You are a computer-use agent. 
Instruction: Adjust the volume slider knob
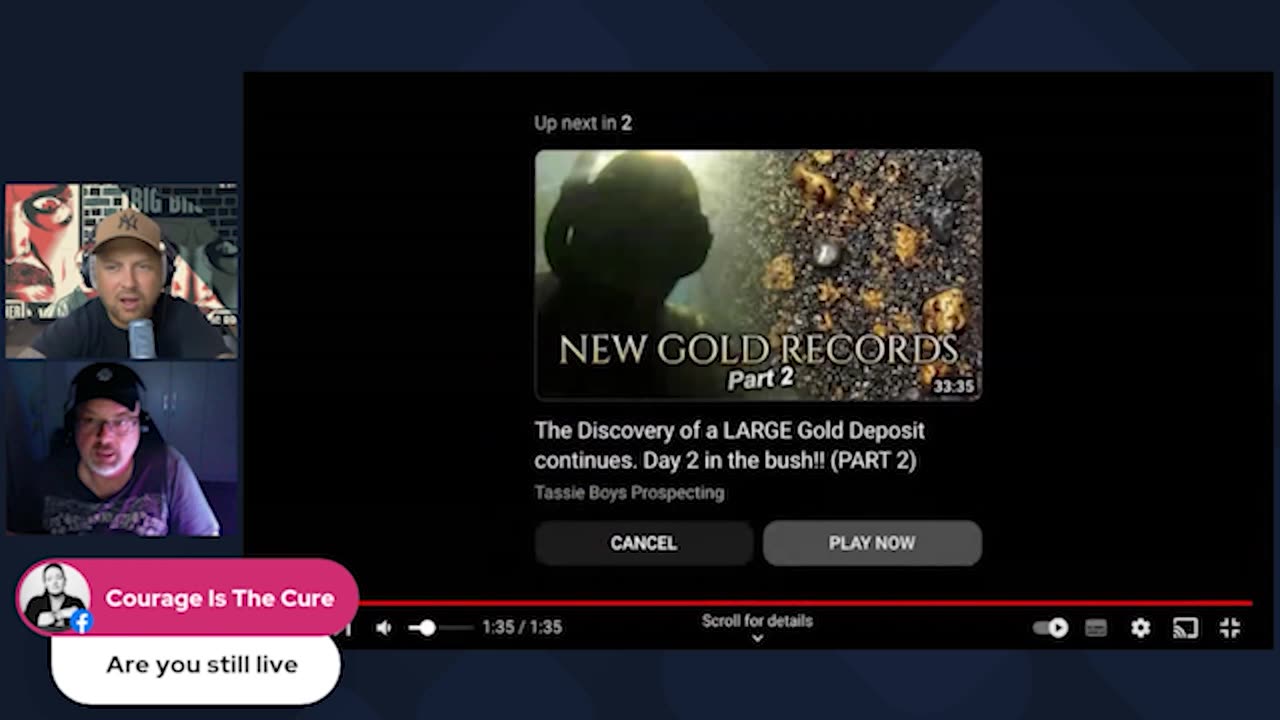427,627
